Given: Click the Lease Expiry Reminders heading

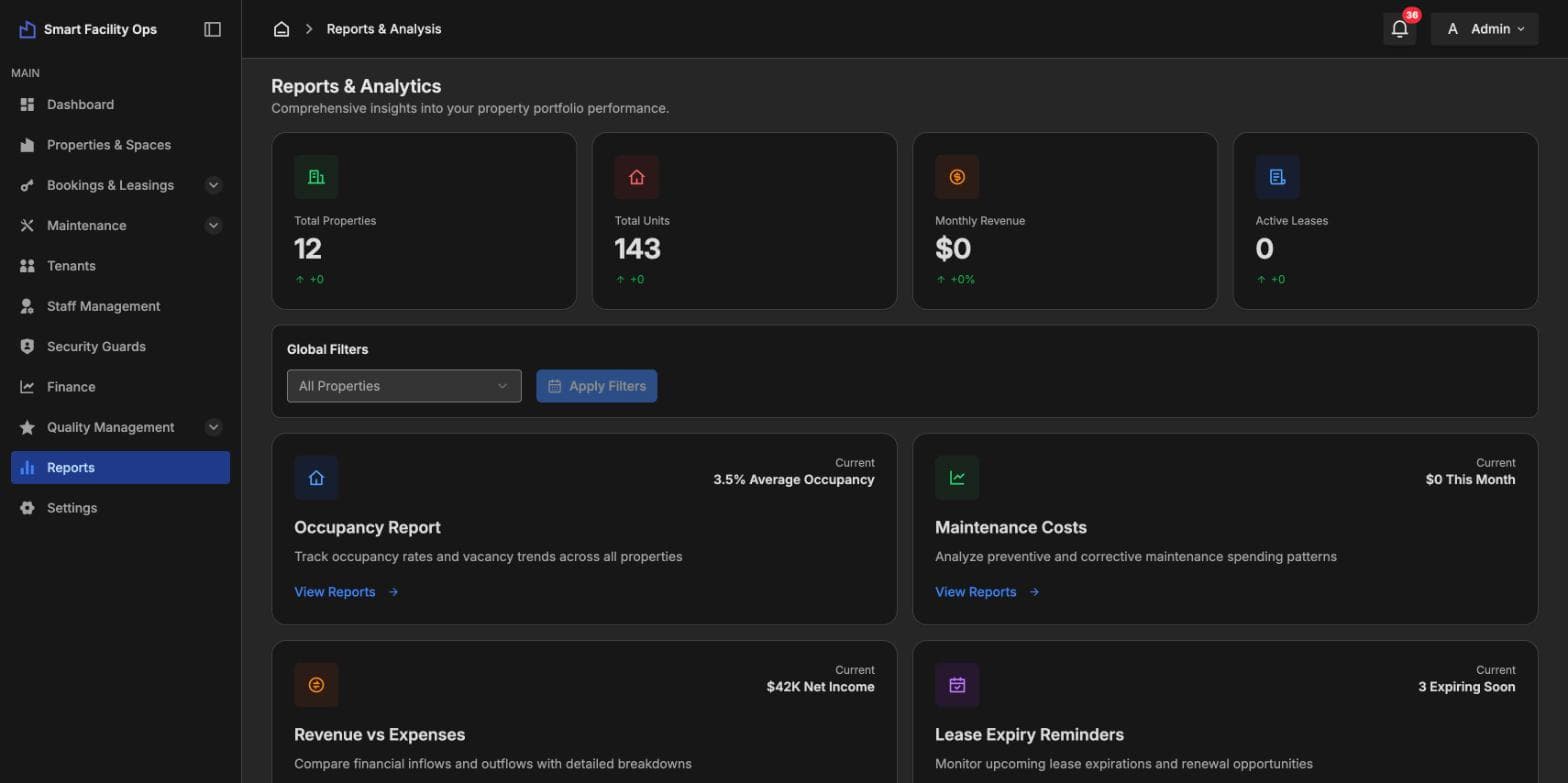Looking at the screenshot, I should tap(1029, 735).
